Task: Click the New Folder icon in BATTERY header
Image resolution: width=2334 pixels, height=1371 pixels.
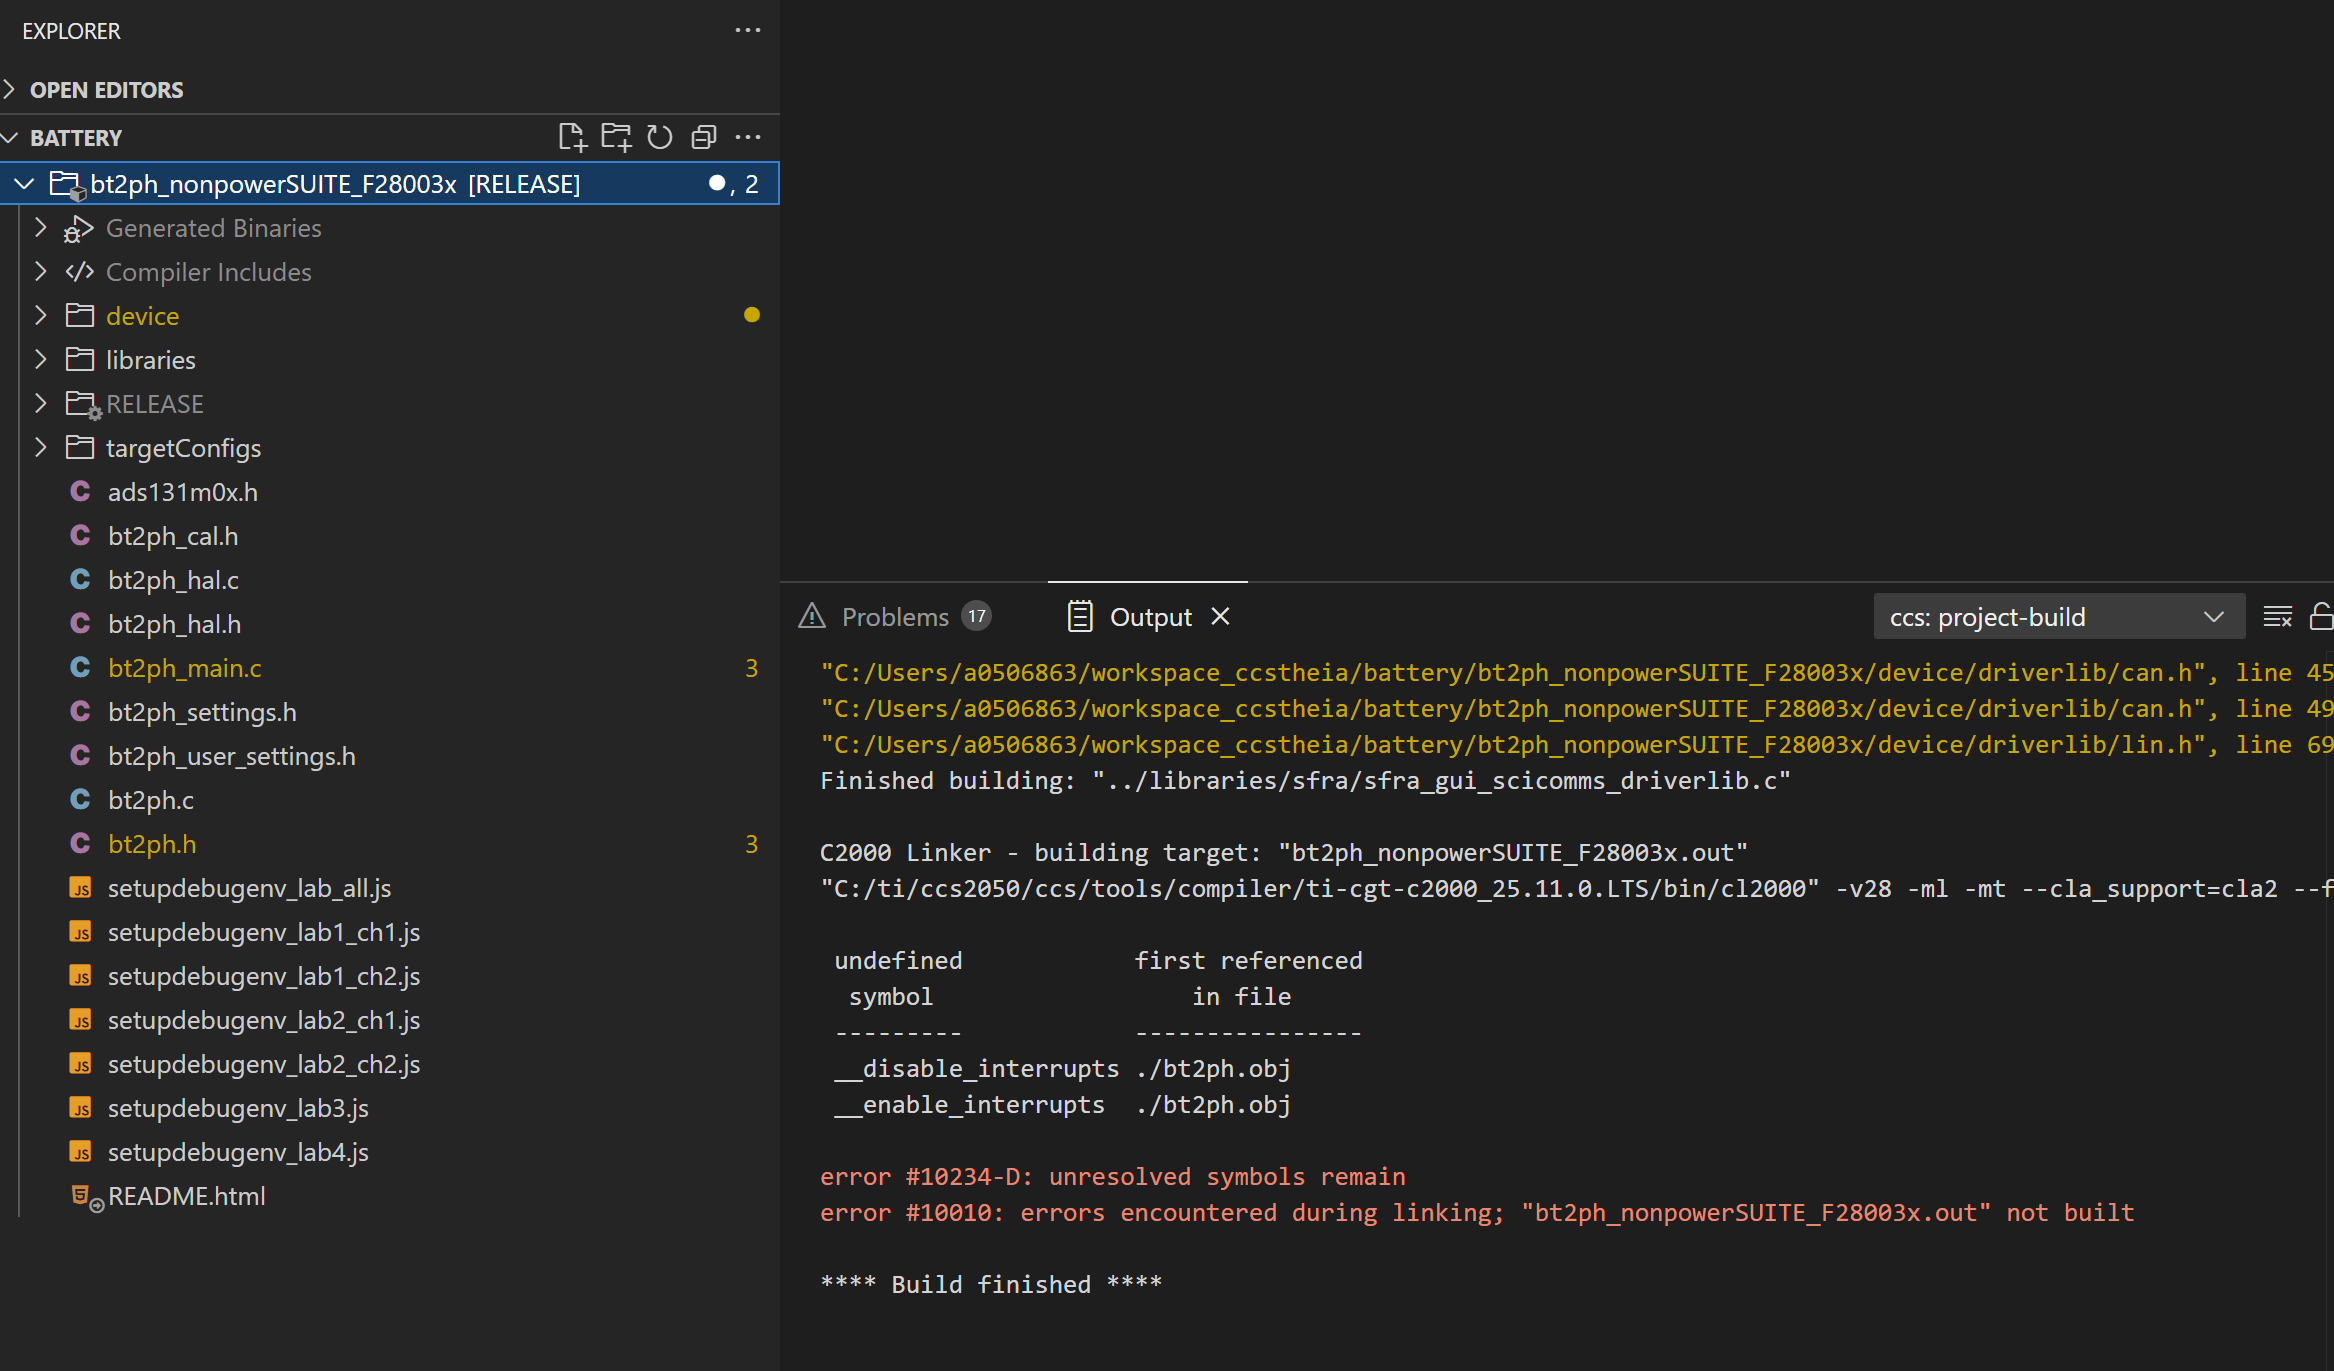Action: click(x=616, y=137)
